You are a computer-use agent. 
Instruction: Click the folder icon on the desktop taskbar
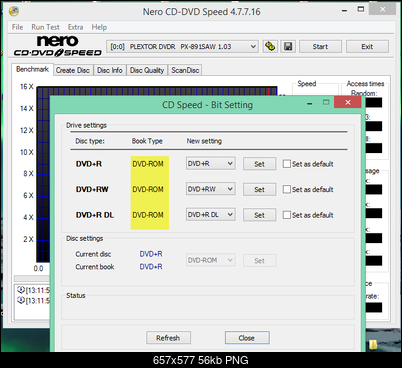click(373, 344)
